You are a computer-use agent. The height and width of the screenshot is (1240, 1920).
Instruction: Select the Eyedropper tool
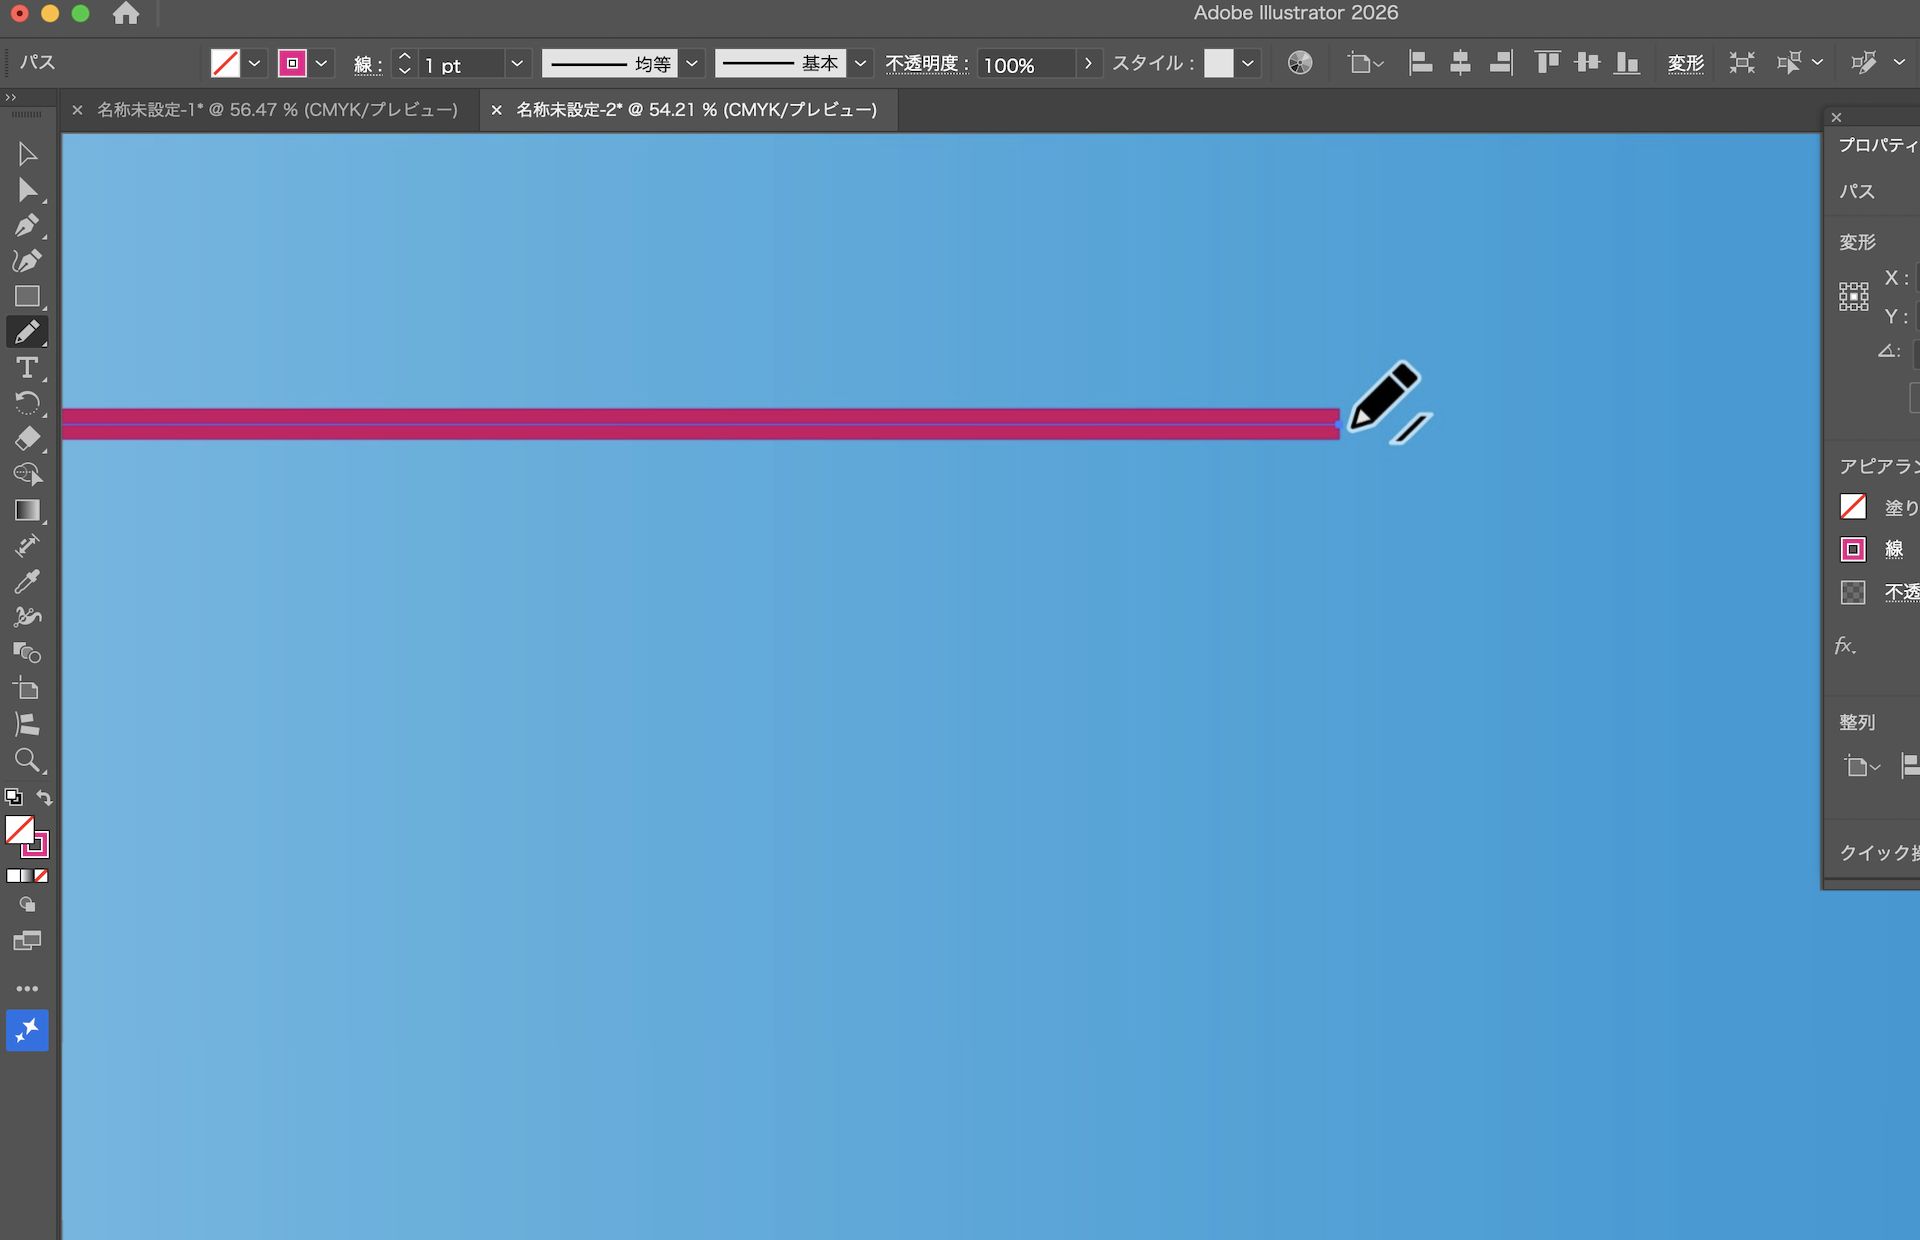point(28,580)
